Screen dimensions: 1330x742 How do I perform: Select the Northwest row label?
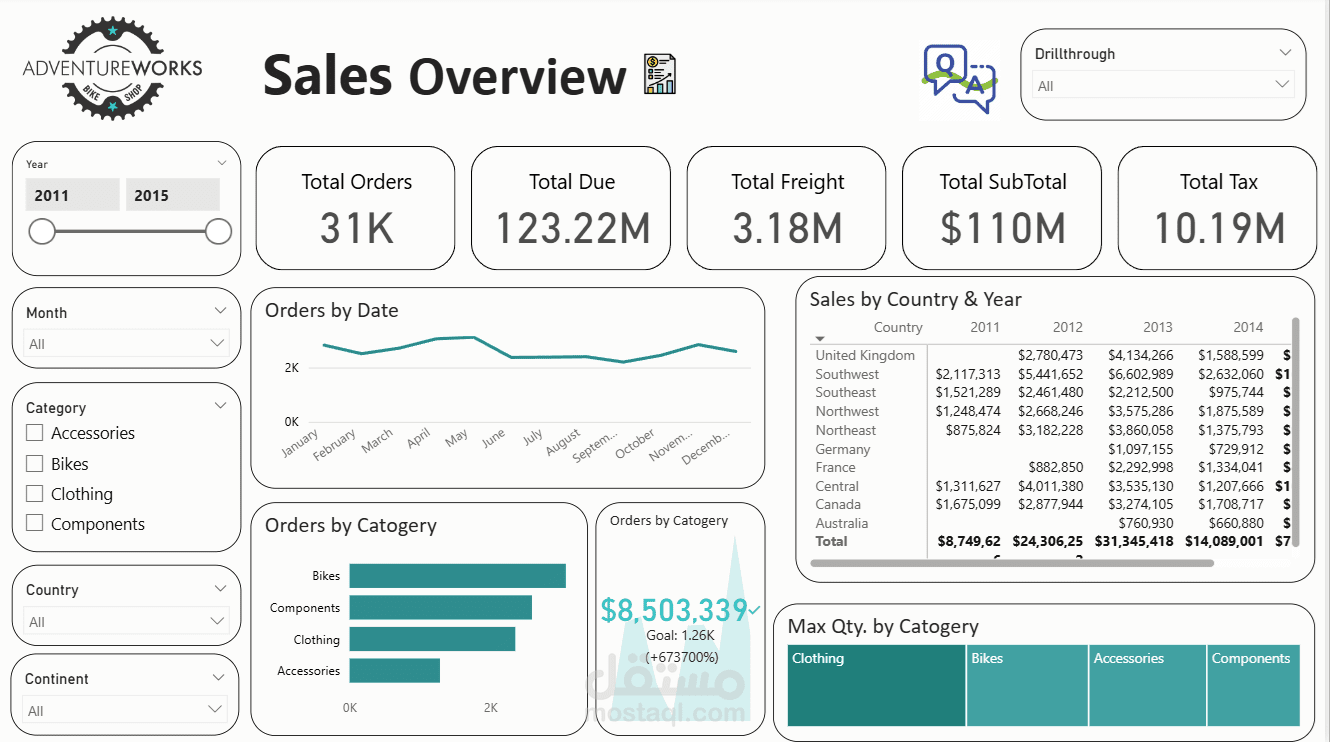click(847, 411)
